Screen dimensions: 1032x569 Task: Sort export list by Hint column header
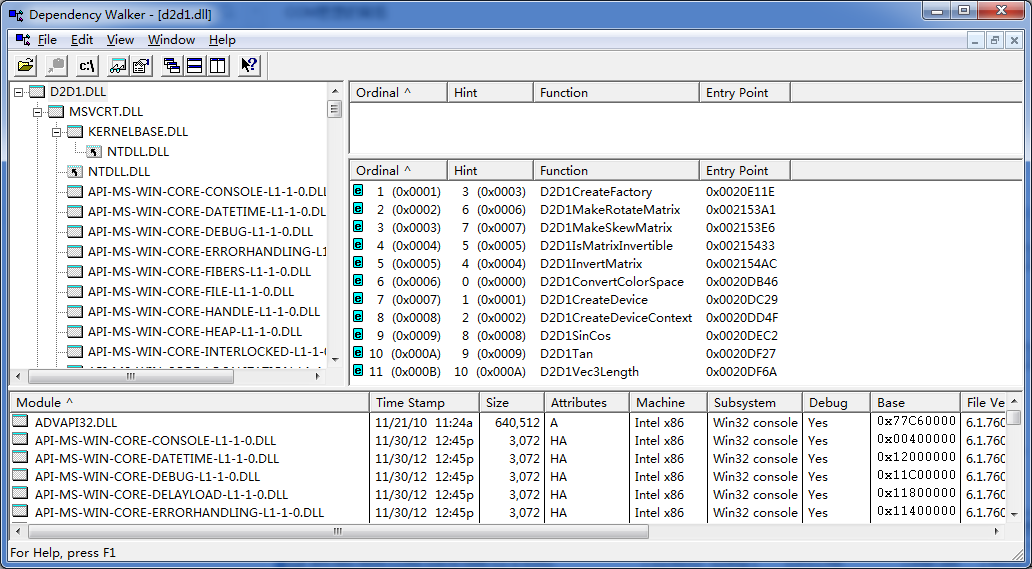click(490, 170)
